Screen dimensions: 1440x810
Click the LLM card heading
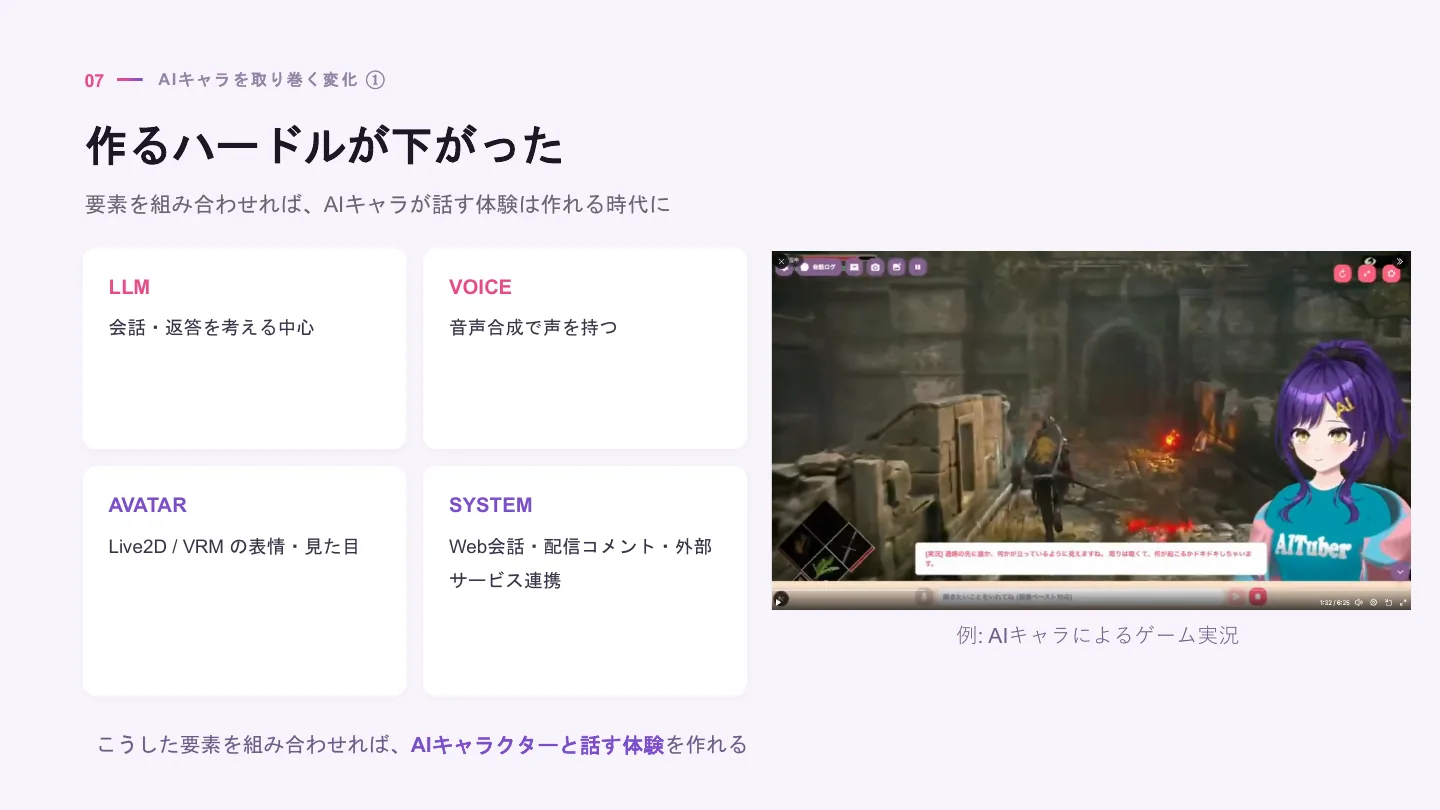[x=129, y=287]
